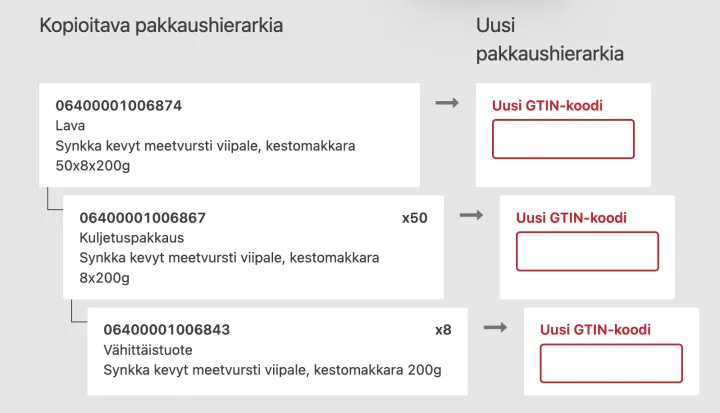Select the Lava package type label

click(x=70, y=125)
